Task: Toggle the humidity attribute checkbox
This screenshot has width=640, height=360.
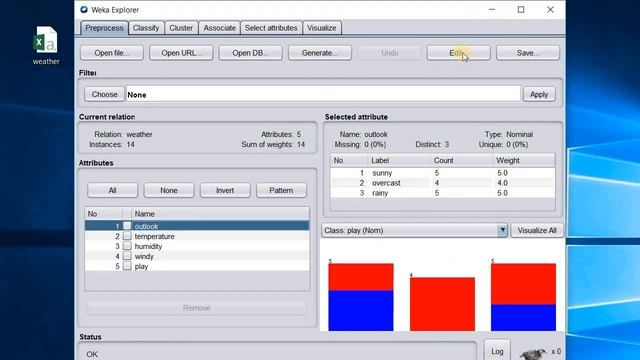Action: pos(127,246)
